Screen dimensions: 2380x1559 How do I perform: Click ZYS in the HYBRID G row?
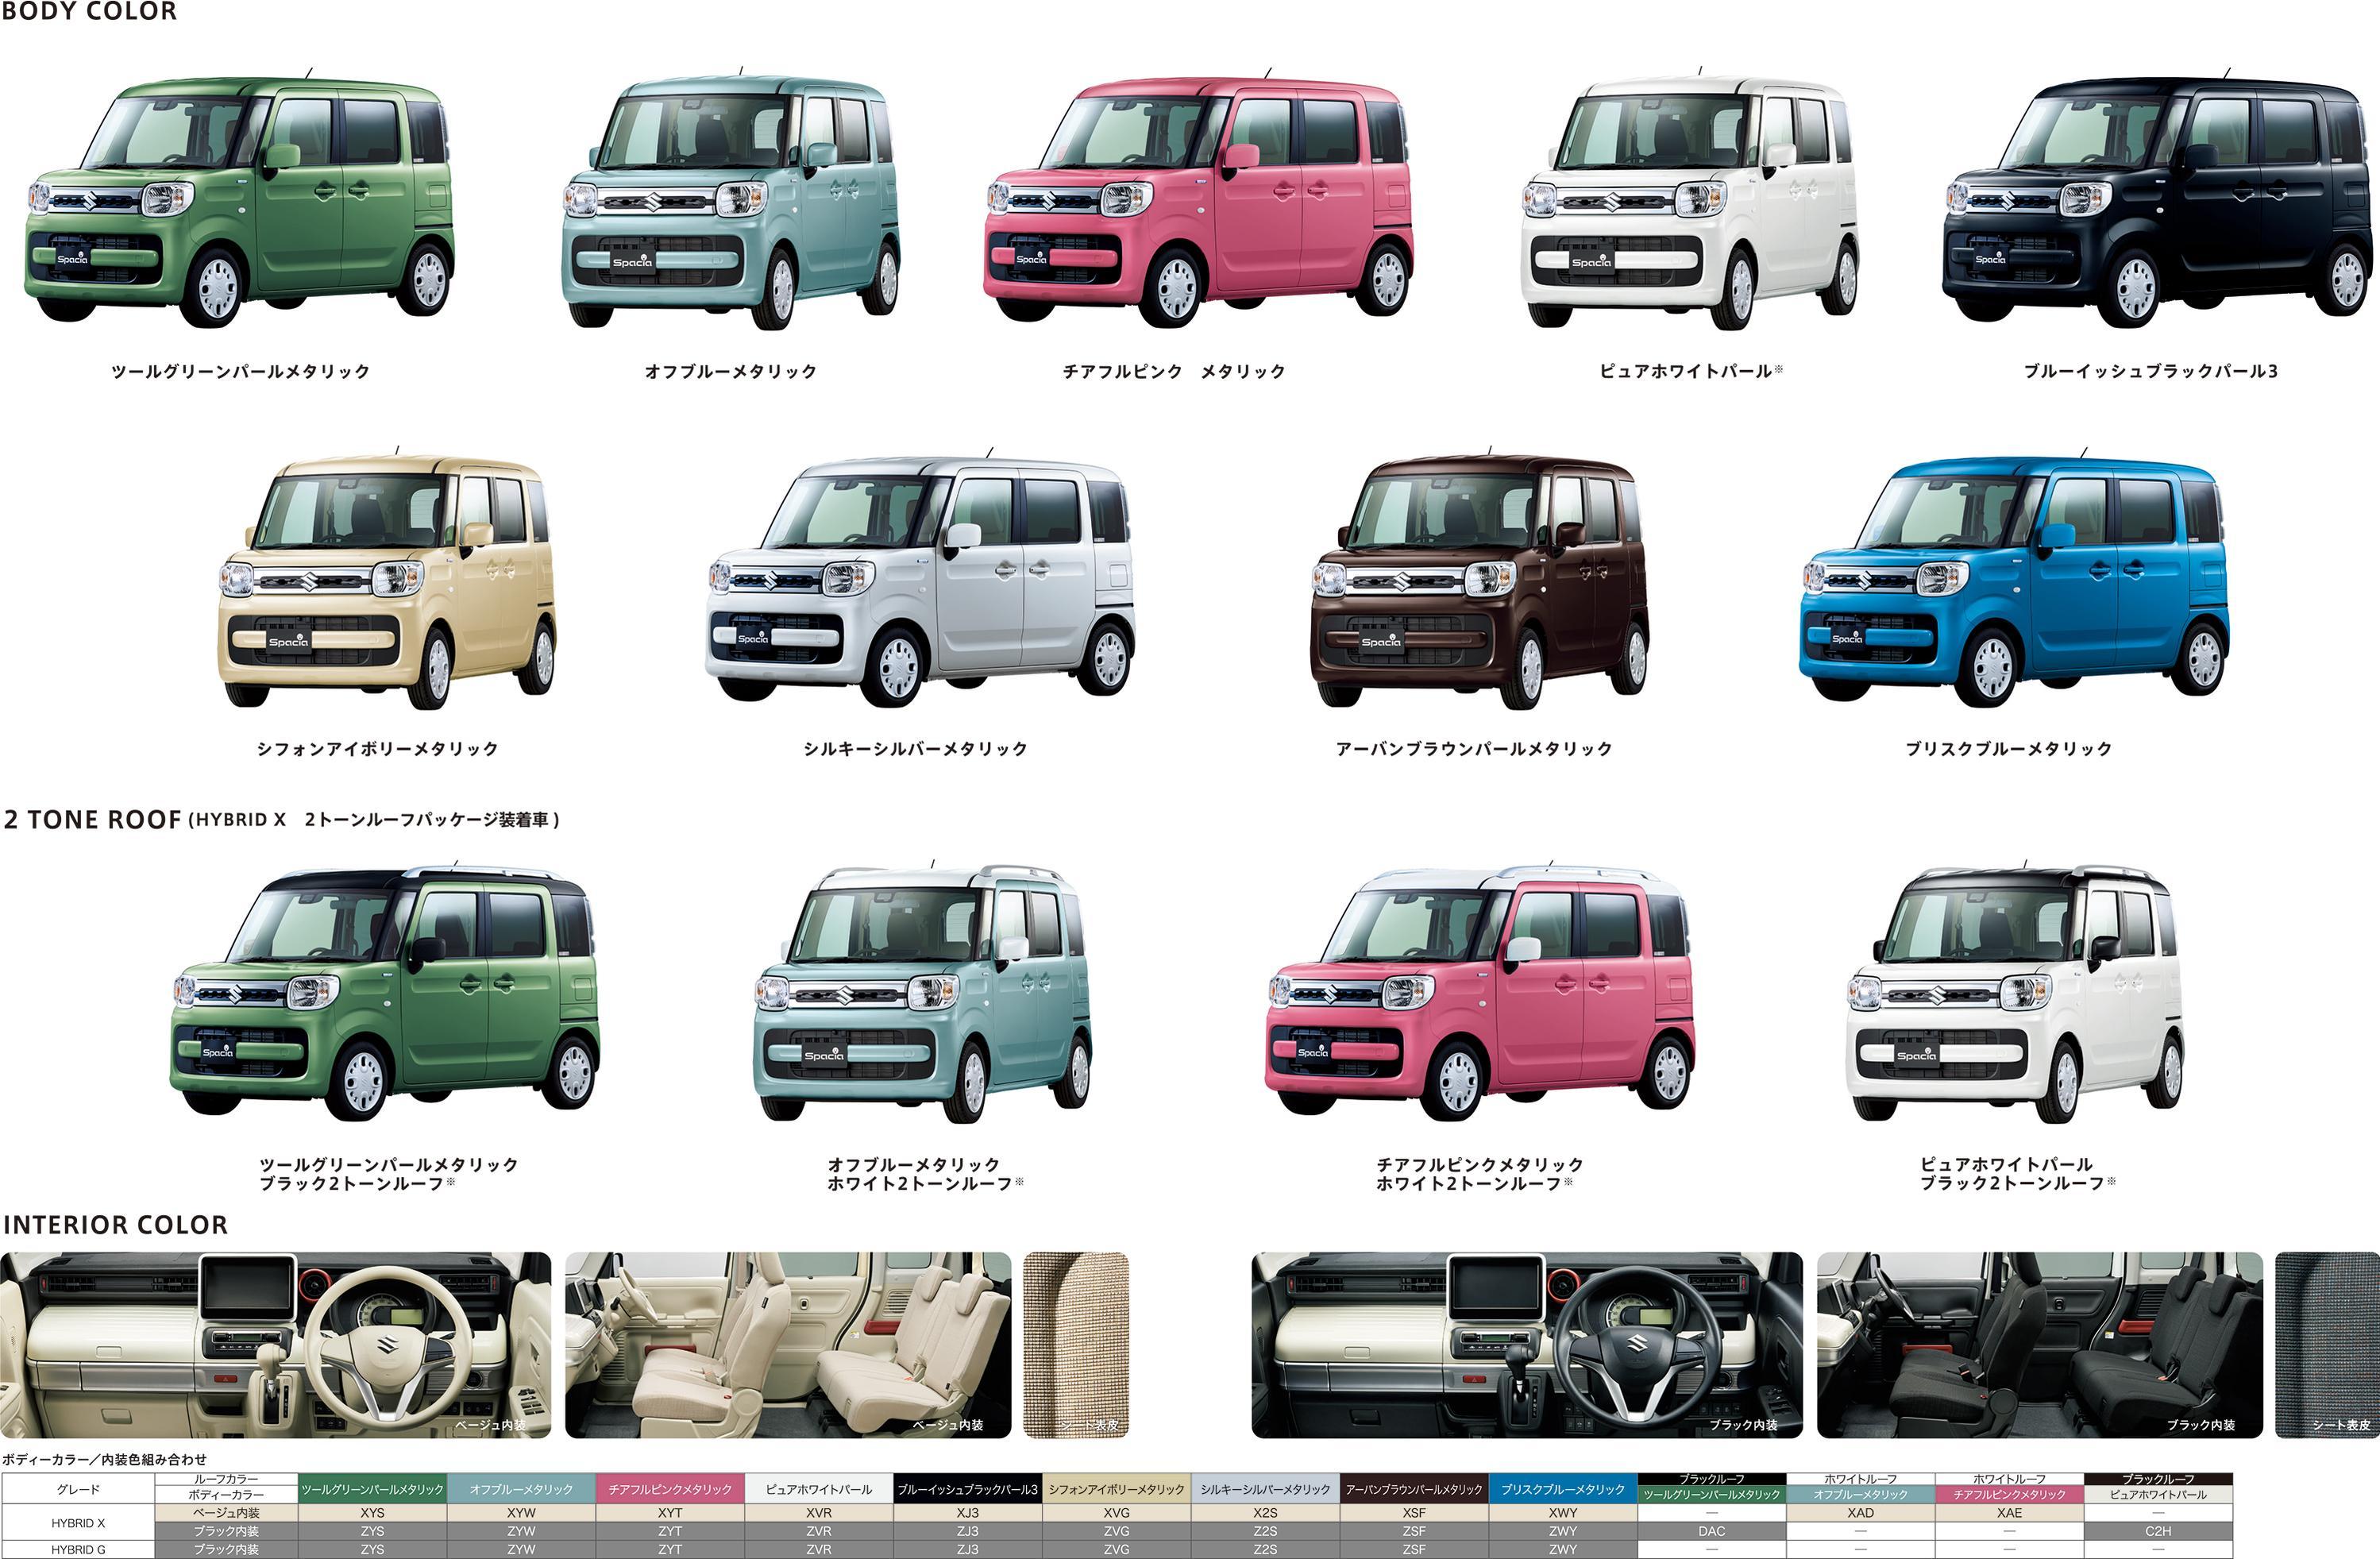pos(372,1549)
